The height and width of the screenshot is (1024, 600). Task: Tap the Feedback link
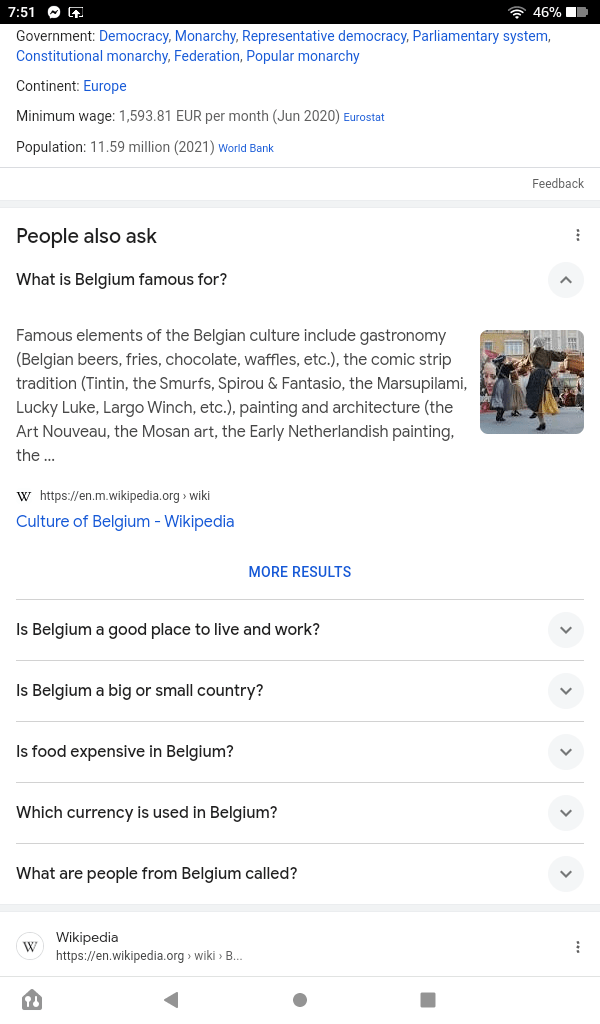558,184
